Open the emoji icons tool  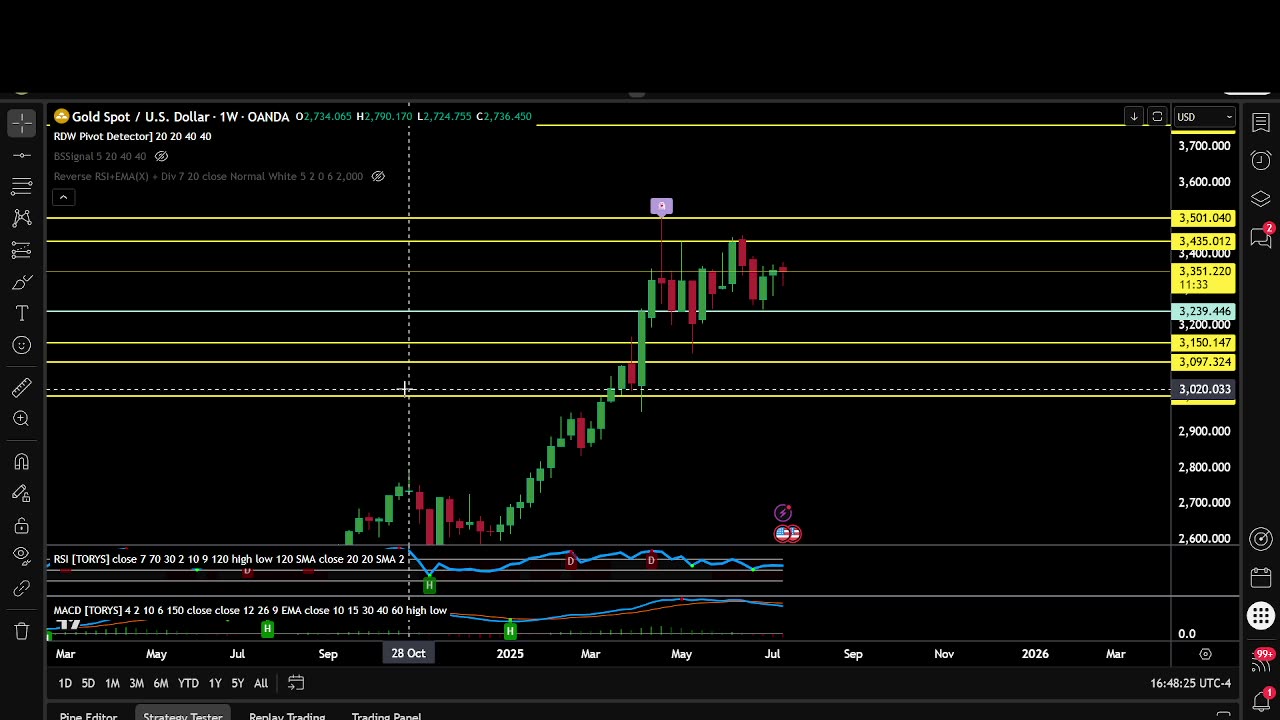pos(21,345)
